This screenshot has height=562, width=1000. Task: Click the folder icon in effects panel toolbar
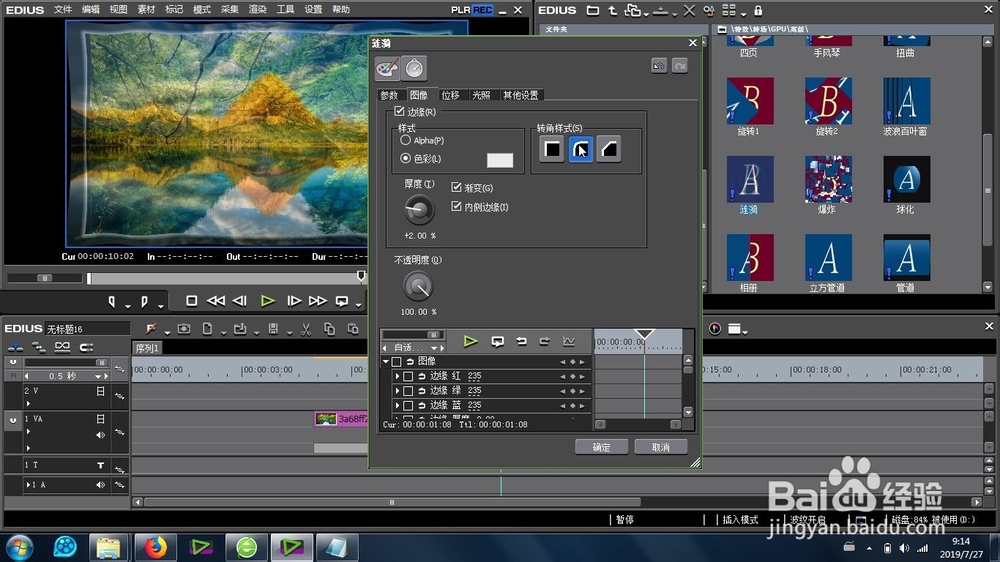pyautogui.click(x=592, y=10)
